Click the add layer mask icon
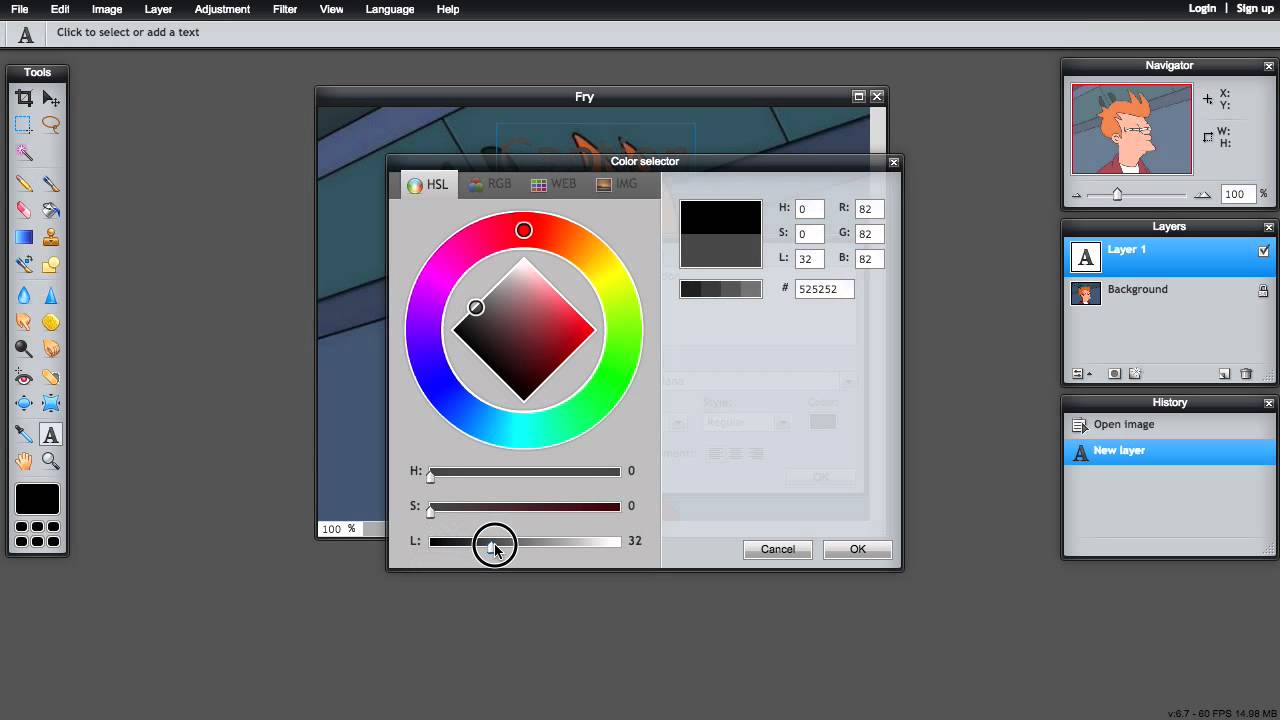The height and width of the screenshot is (720, 1280). [x=1114, y=374]
